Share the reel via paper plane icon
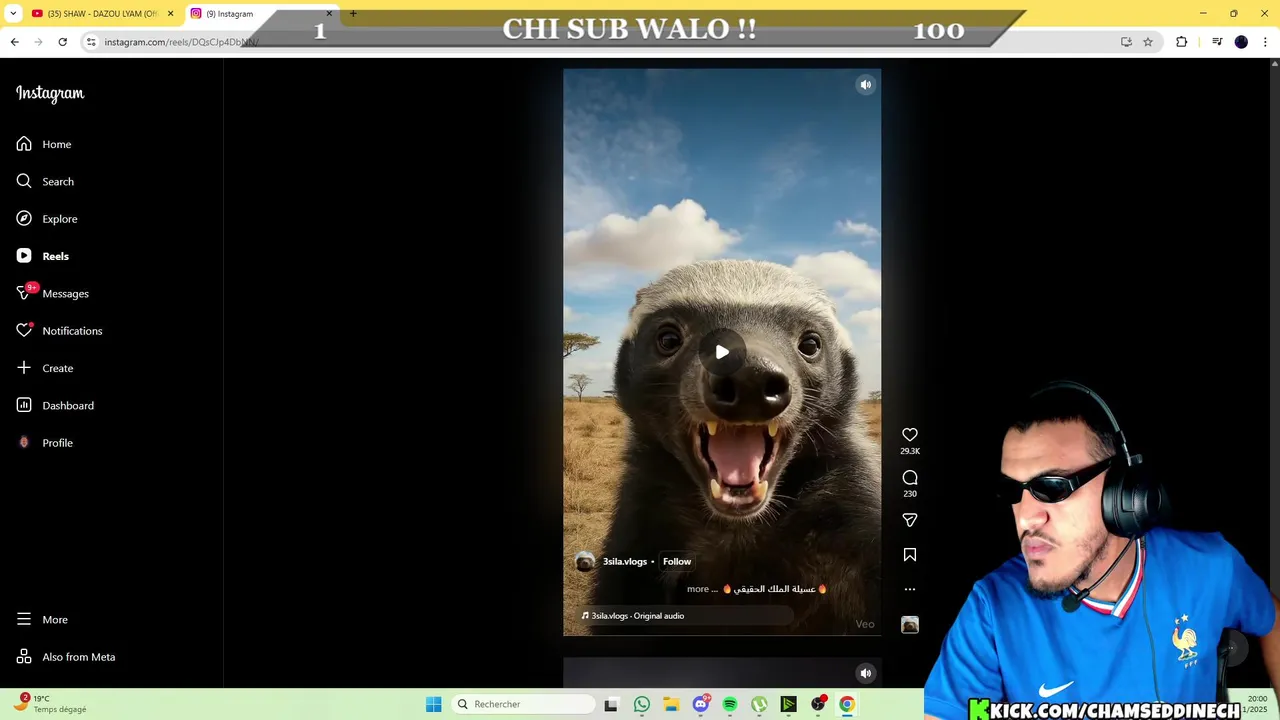 910,520
